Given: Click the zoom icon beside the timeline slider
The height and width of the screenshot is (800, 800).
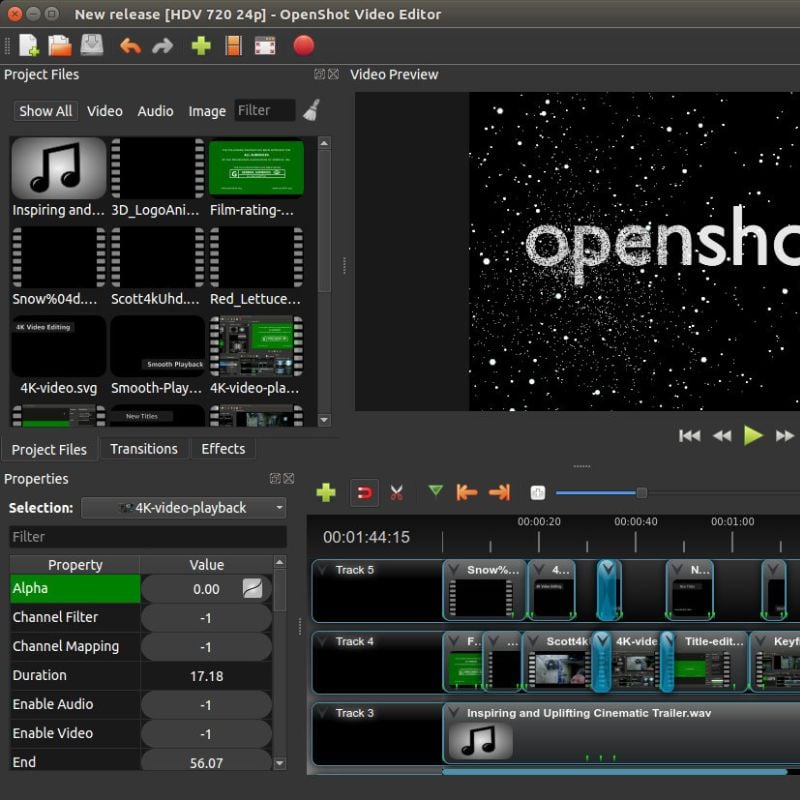Looking at the screenshot, I should [x=538, y=493].
